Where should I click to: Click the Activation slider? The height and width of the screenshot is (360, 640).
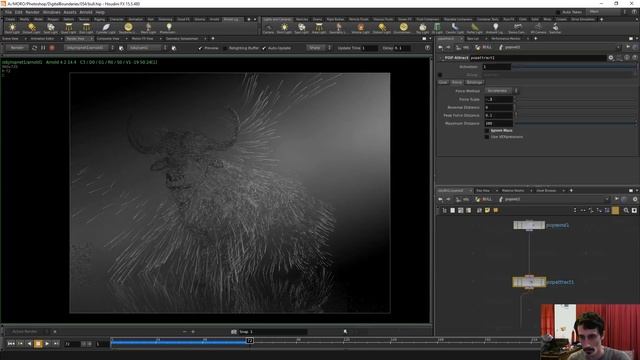(x=573, y=67)
